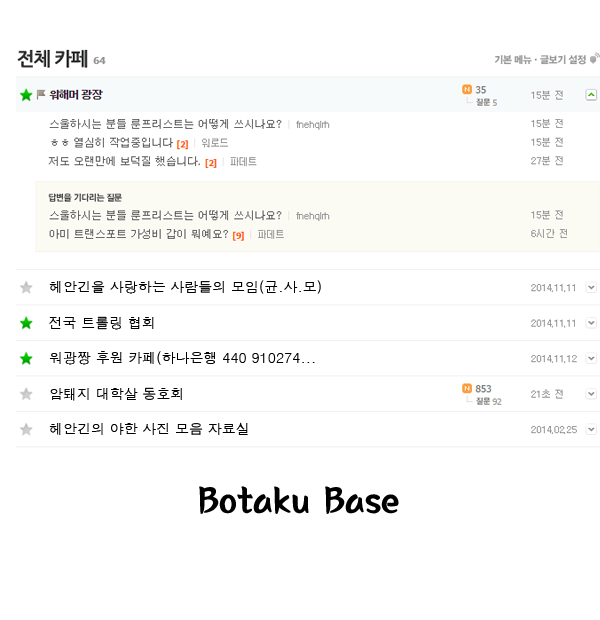Toggle the gray star for 헤안긴을 사랑하는 사람들의 모임
This screenshot has height=620, width=600.
[26, 287]
